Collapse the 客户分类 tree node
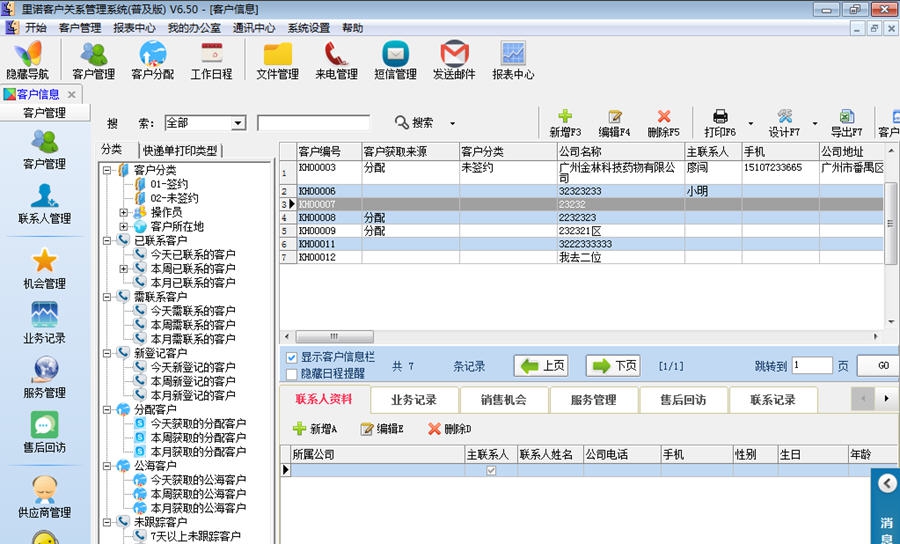 pyautogui.click(x=107, y=171)
